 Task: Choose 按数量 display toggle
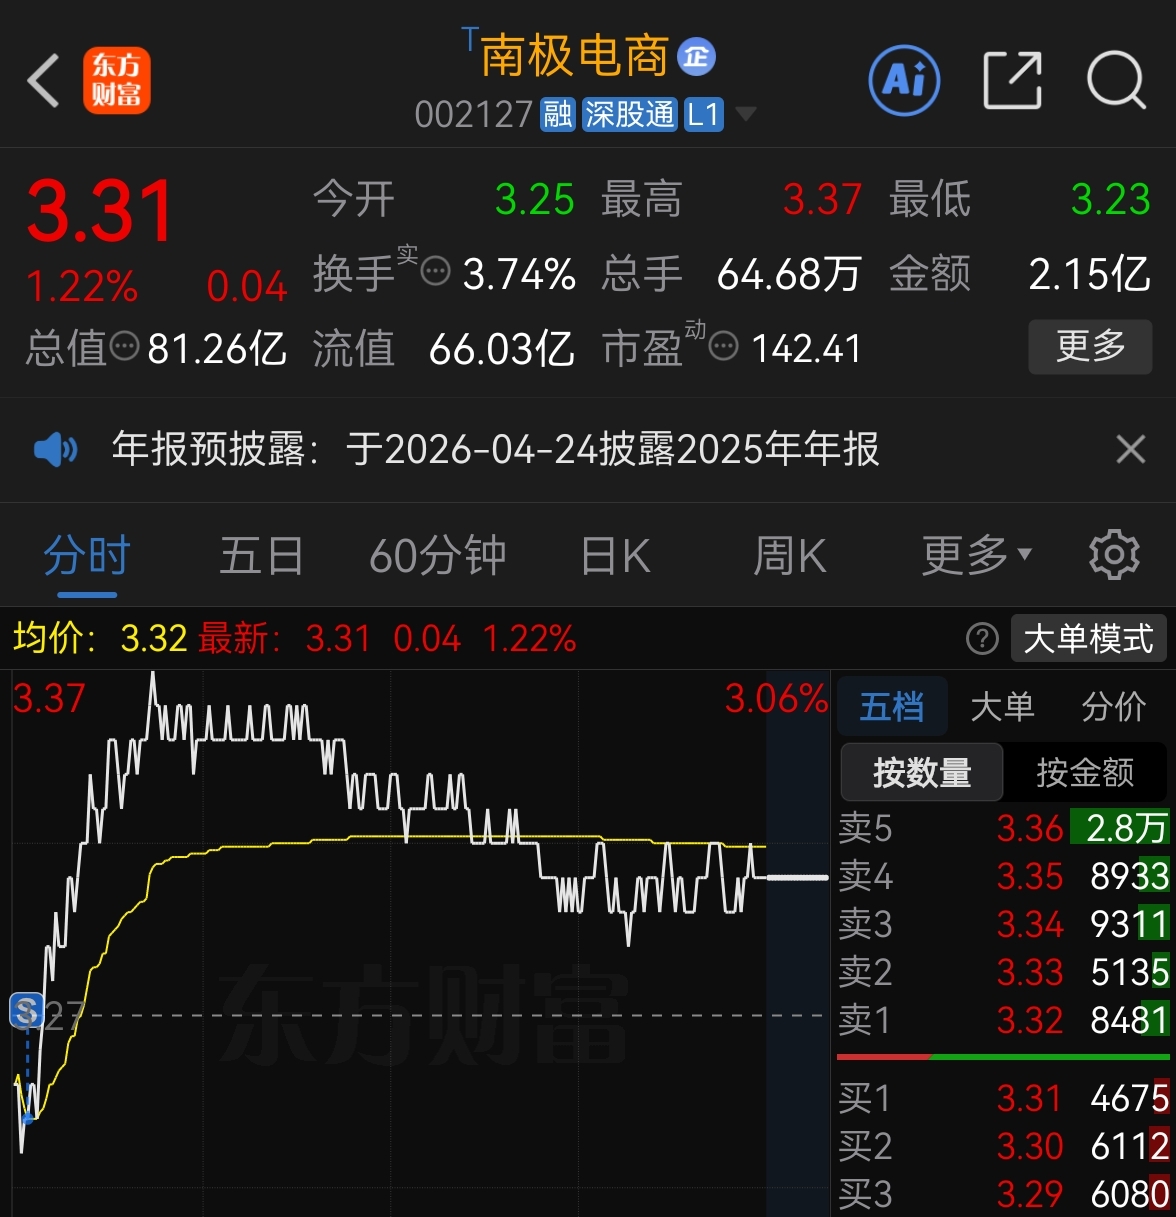[x=922, y=772]
